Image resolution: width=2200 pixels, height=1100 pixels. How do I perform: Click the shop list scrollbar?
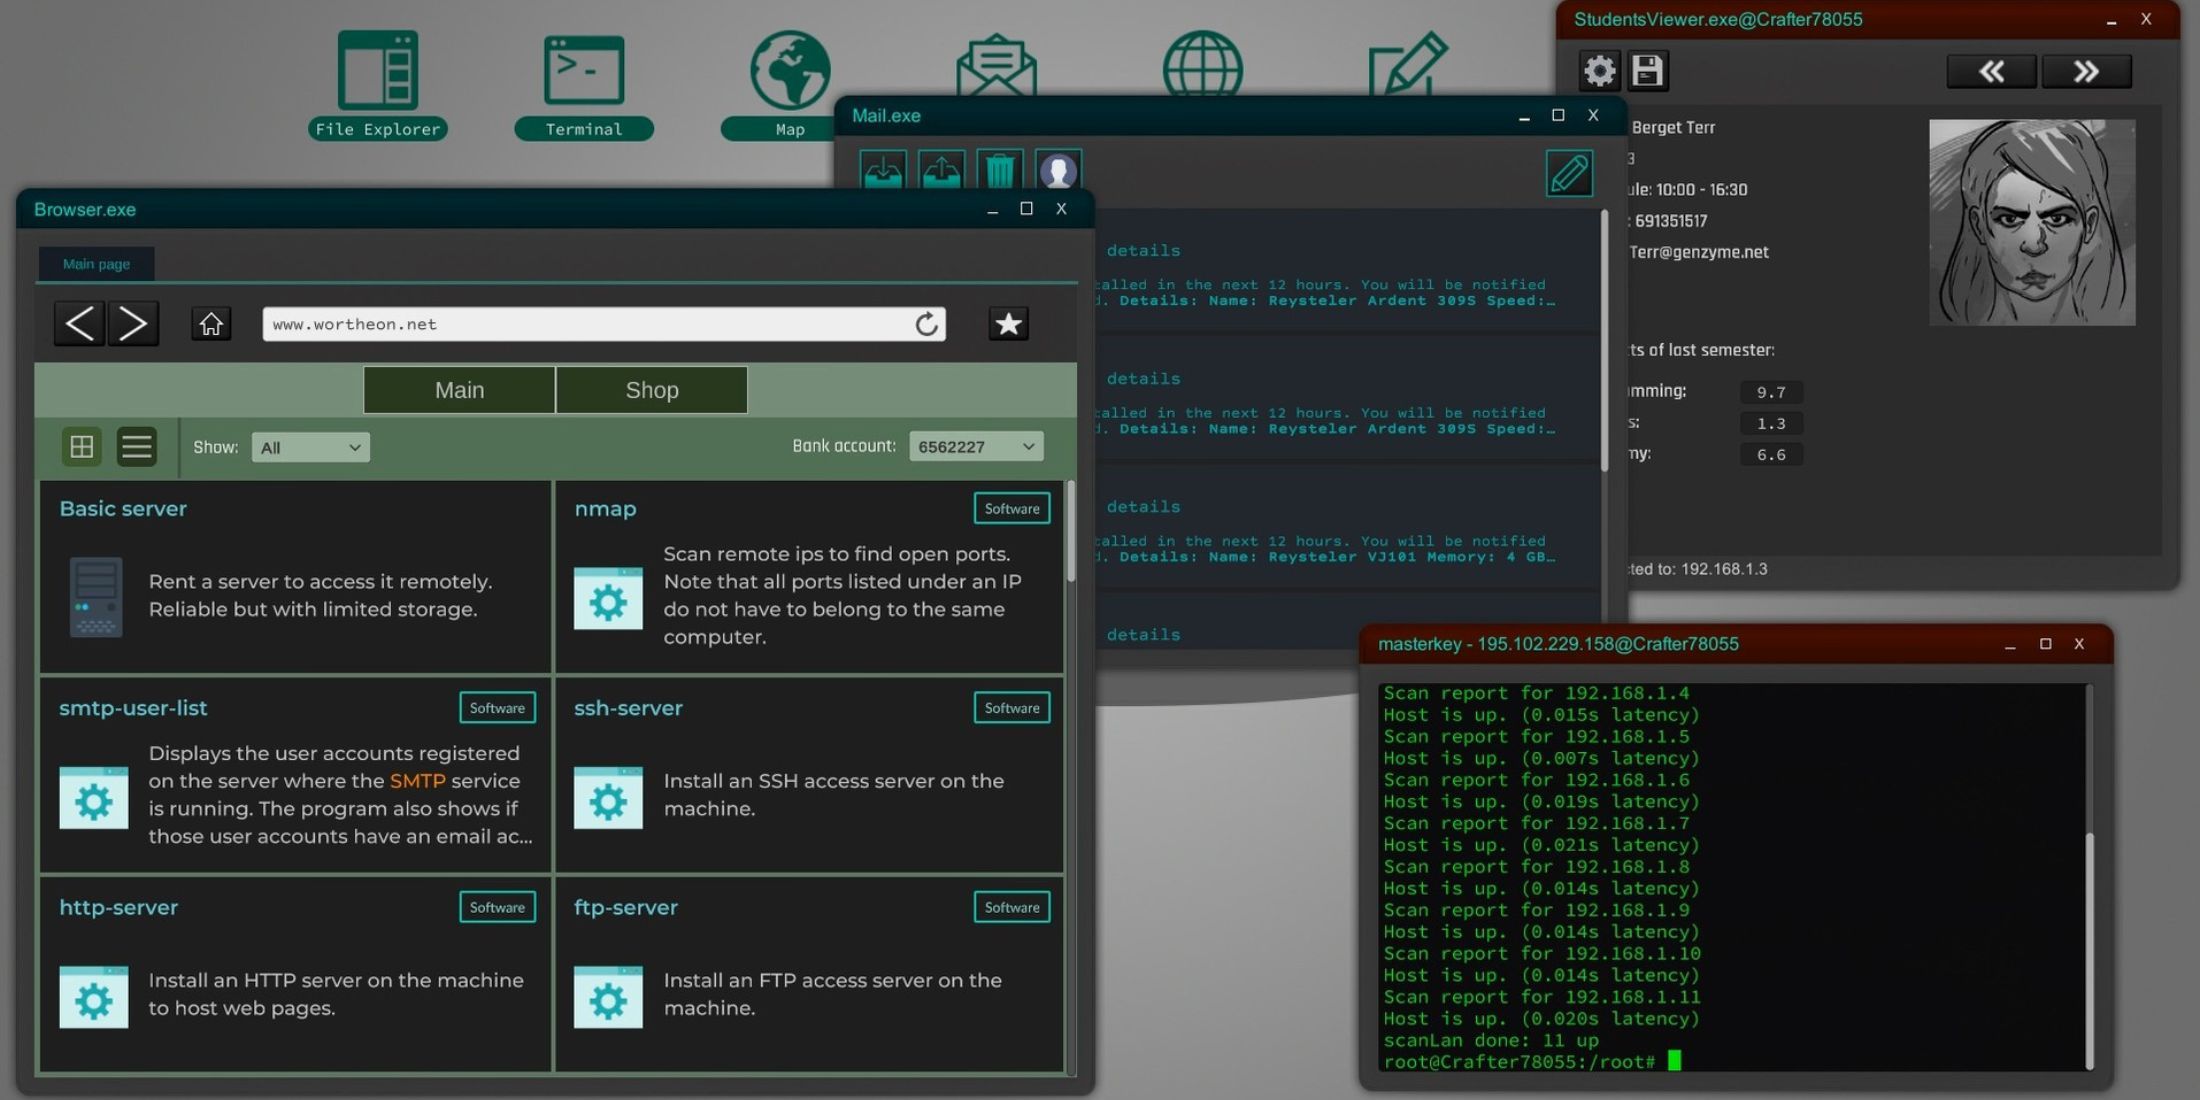[1071, 532]
